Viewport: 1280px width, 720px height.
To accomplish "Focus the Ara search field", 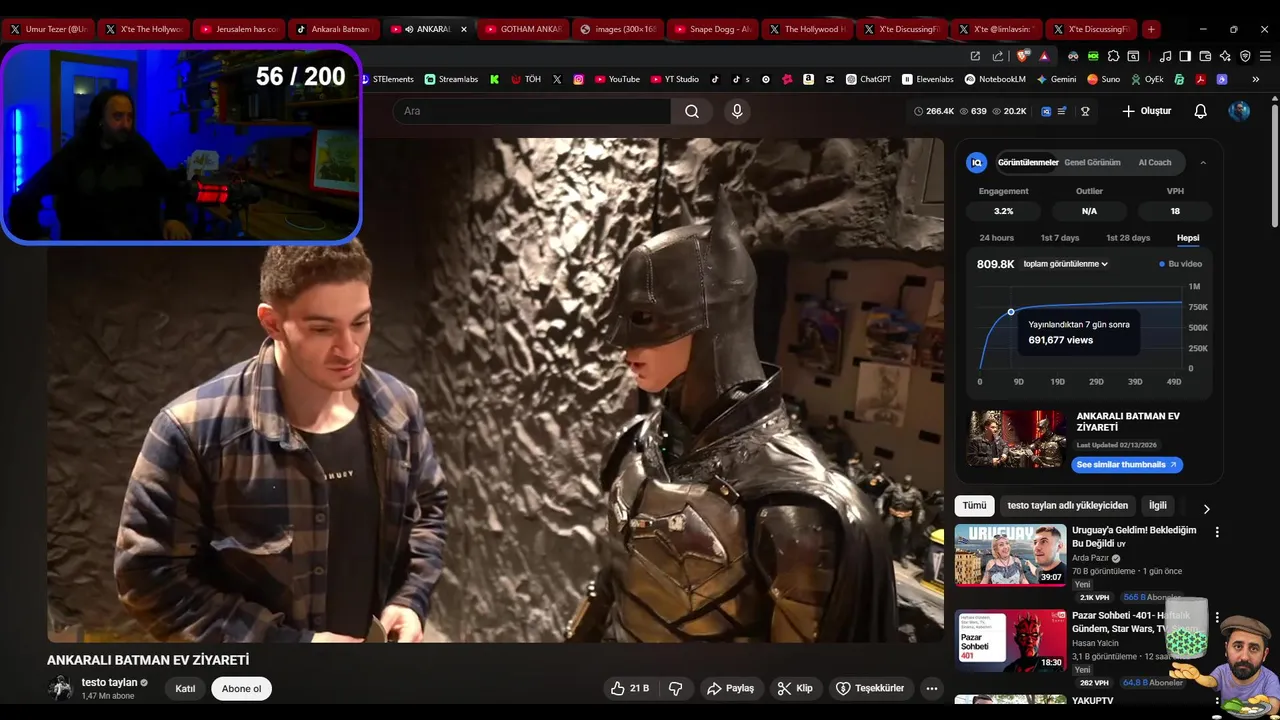I will [x=531, y=111].
